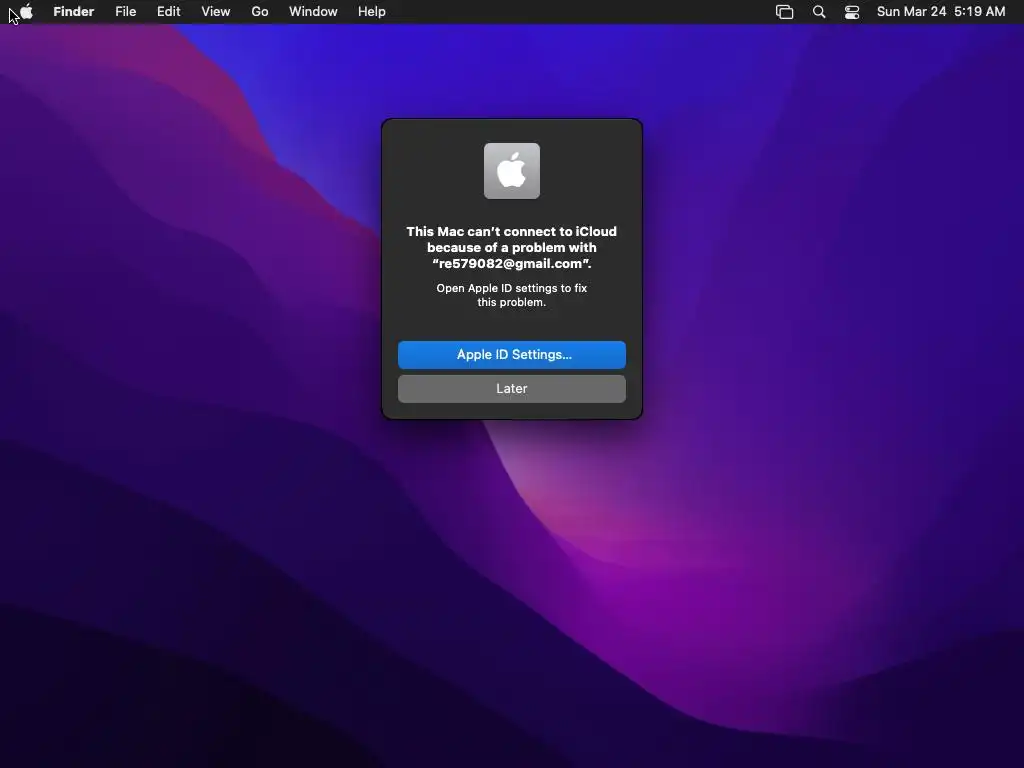Open the View menu
Image resolution: width=1024 pixels, height=768 pixels.
click(216, 12)
